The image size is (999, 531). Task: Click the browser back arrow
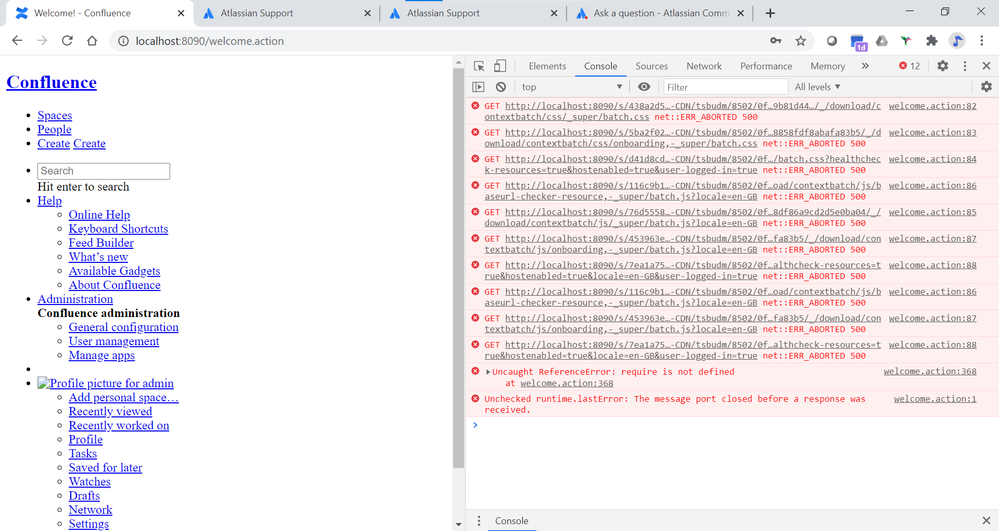(x=17, y=41)
